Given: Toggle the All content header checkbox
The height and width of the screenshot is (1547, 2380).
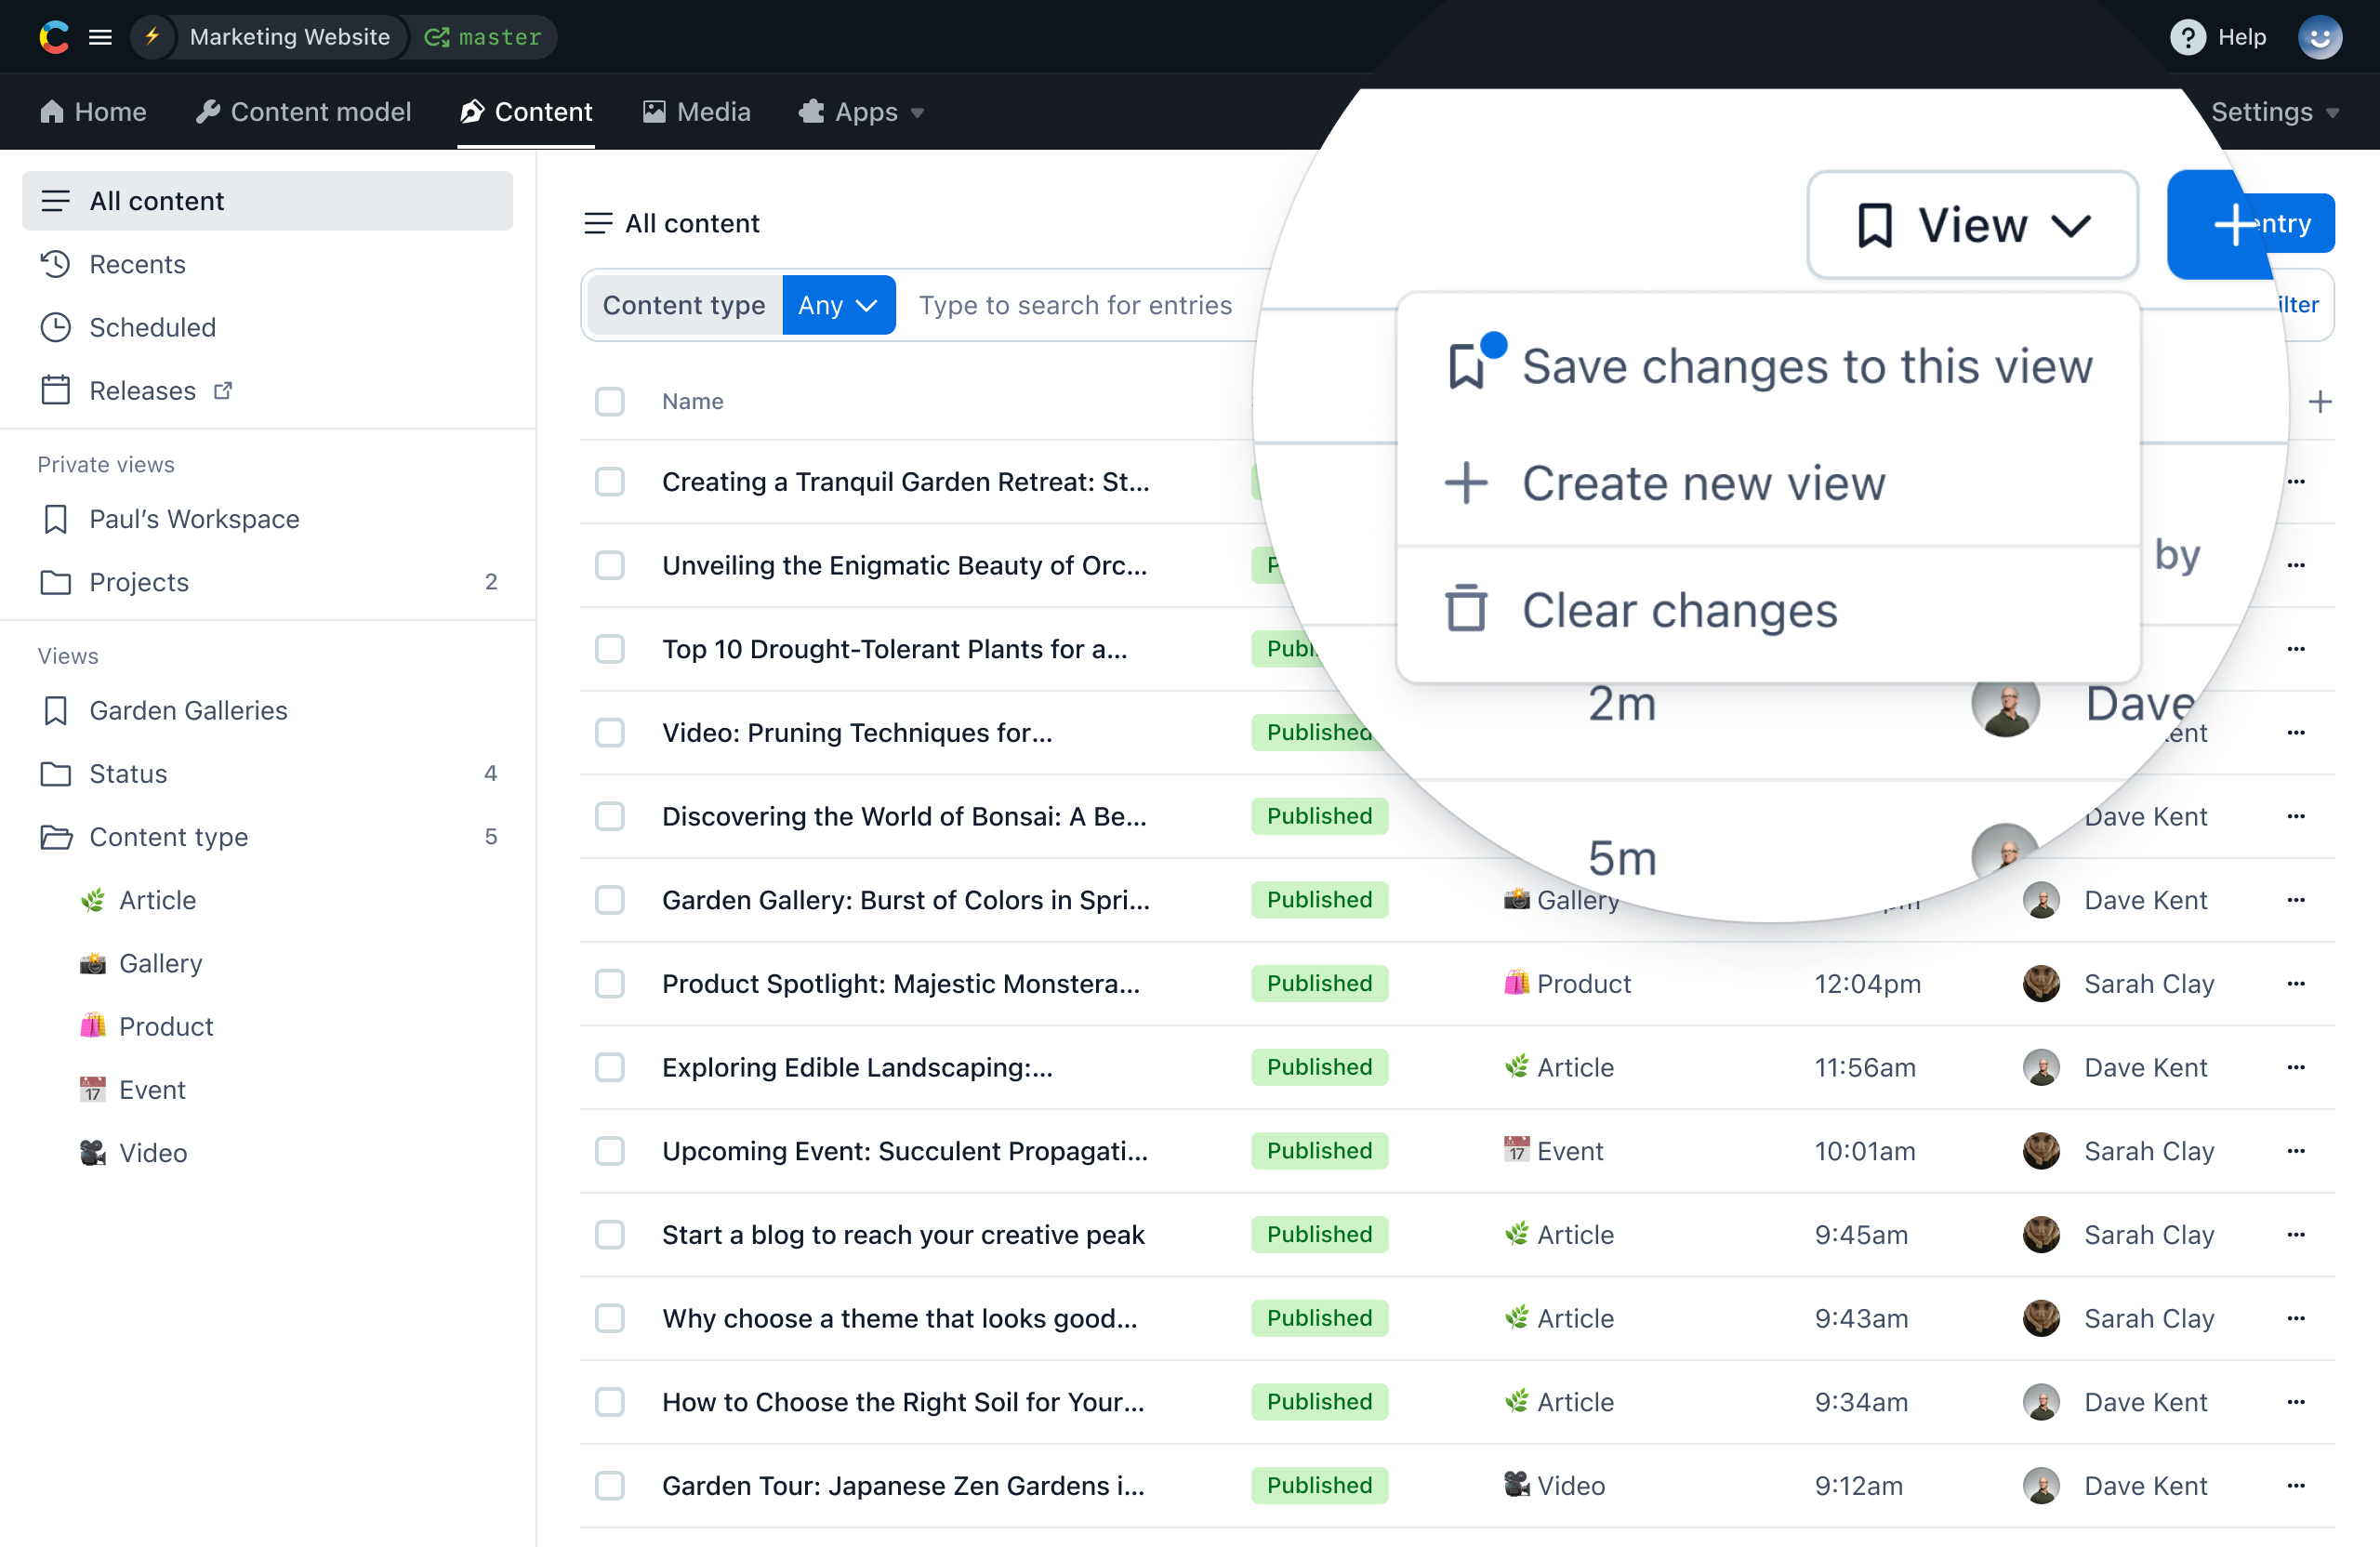Looking at the screenshot, I should 611,401.
